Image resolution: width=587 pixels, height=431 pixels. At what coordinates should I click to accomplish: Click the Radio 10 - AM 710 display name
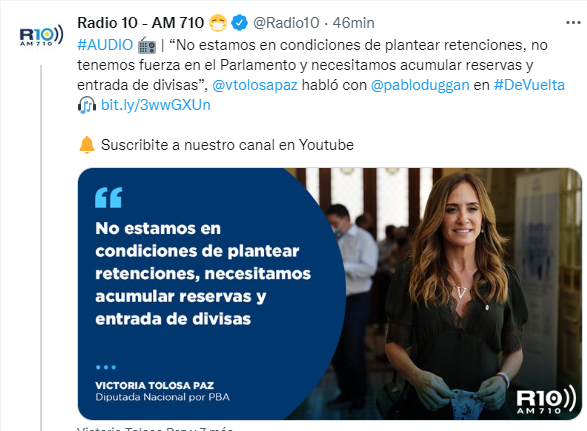pos(140,23)
